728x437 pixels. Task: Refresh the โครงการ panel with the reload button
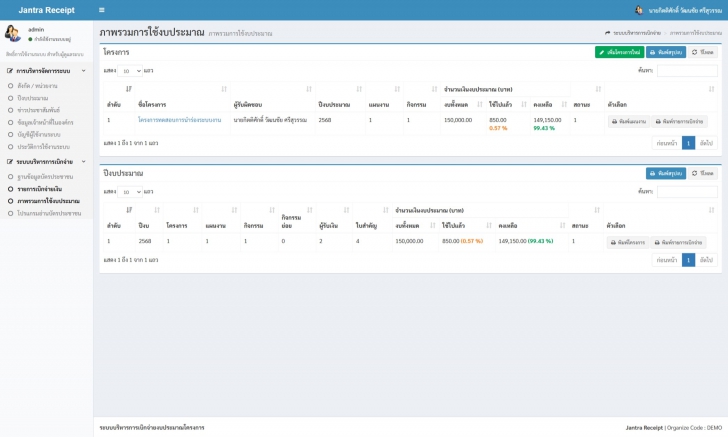tap(702, 52)
